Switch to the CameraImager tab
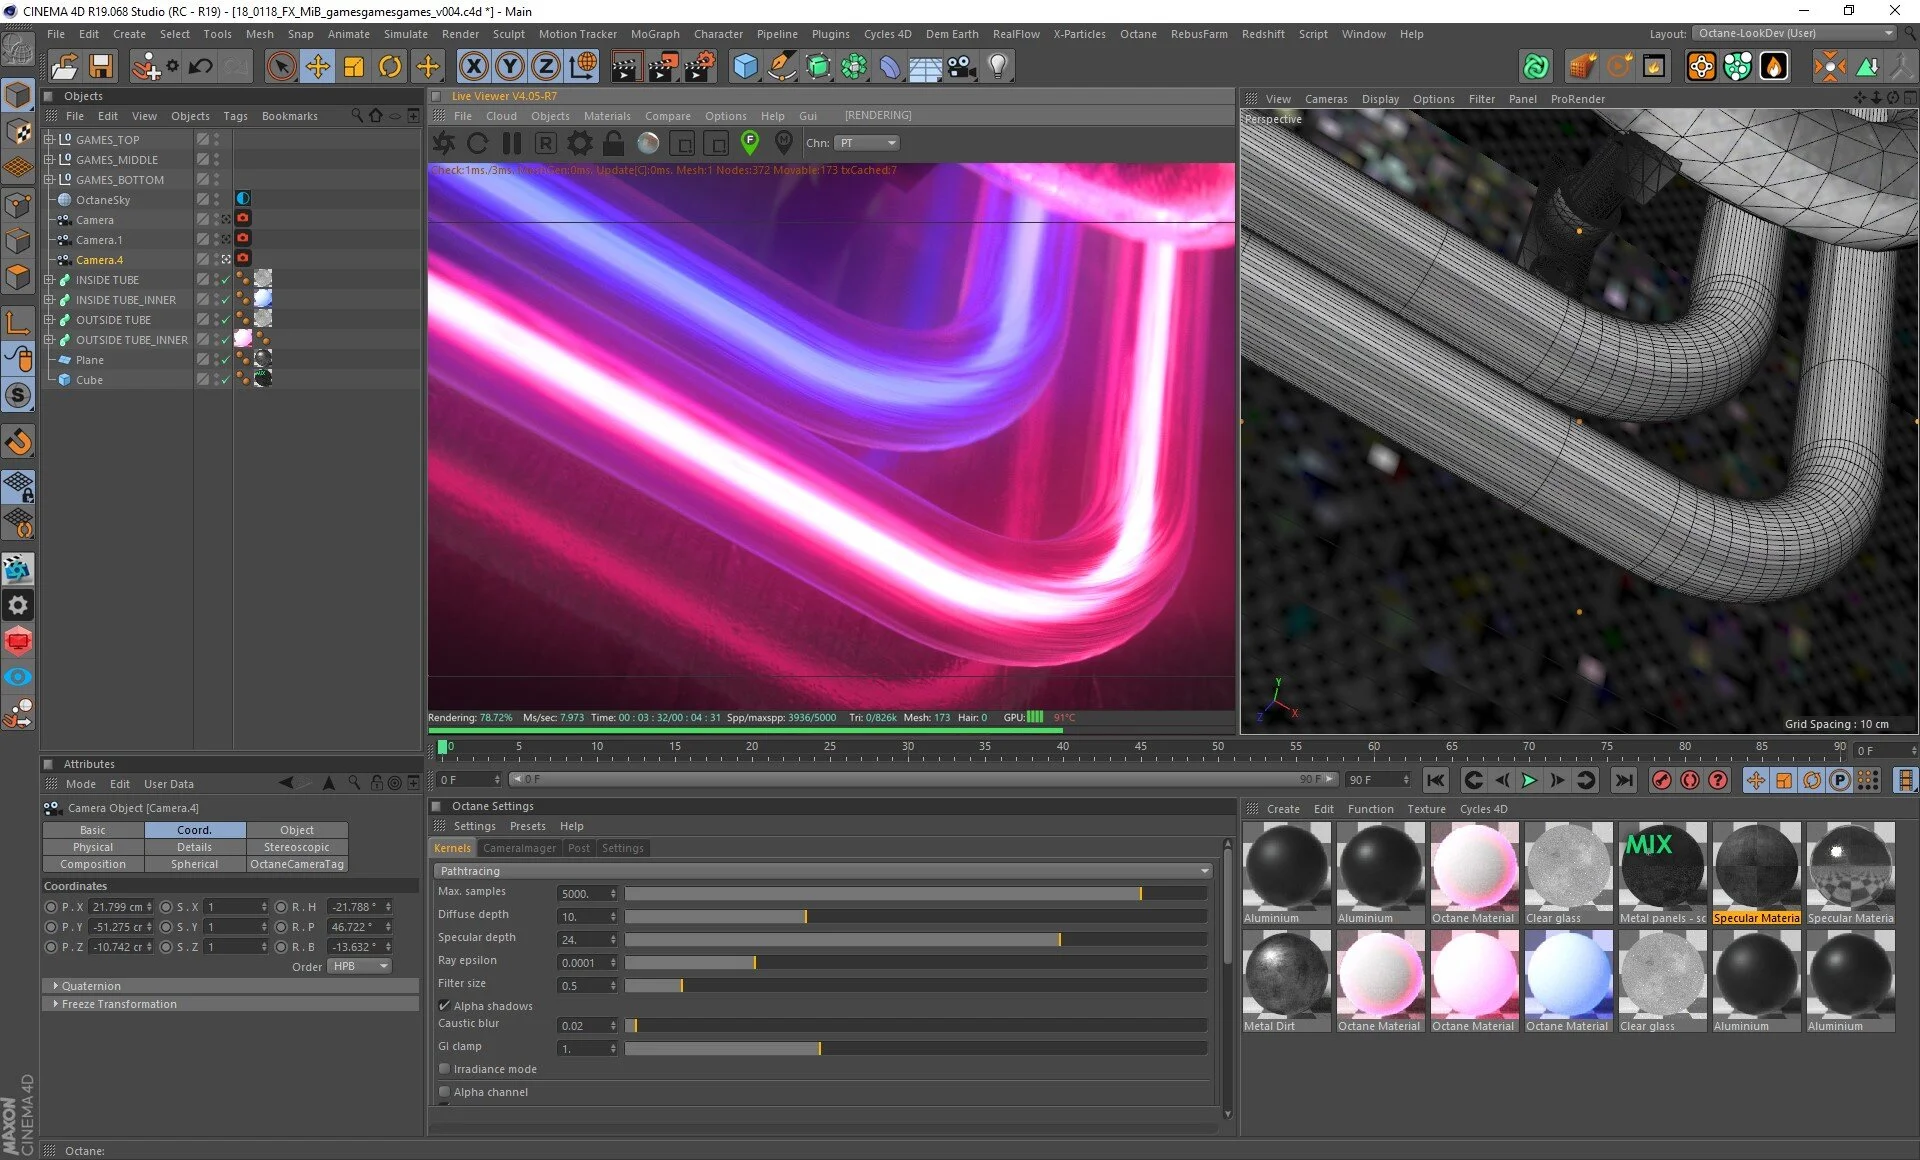 [519, 848]
